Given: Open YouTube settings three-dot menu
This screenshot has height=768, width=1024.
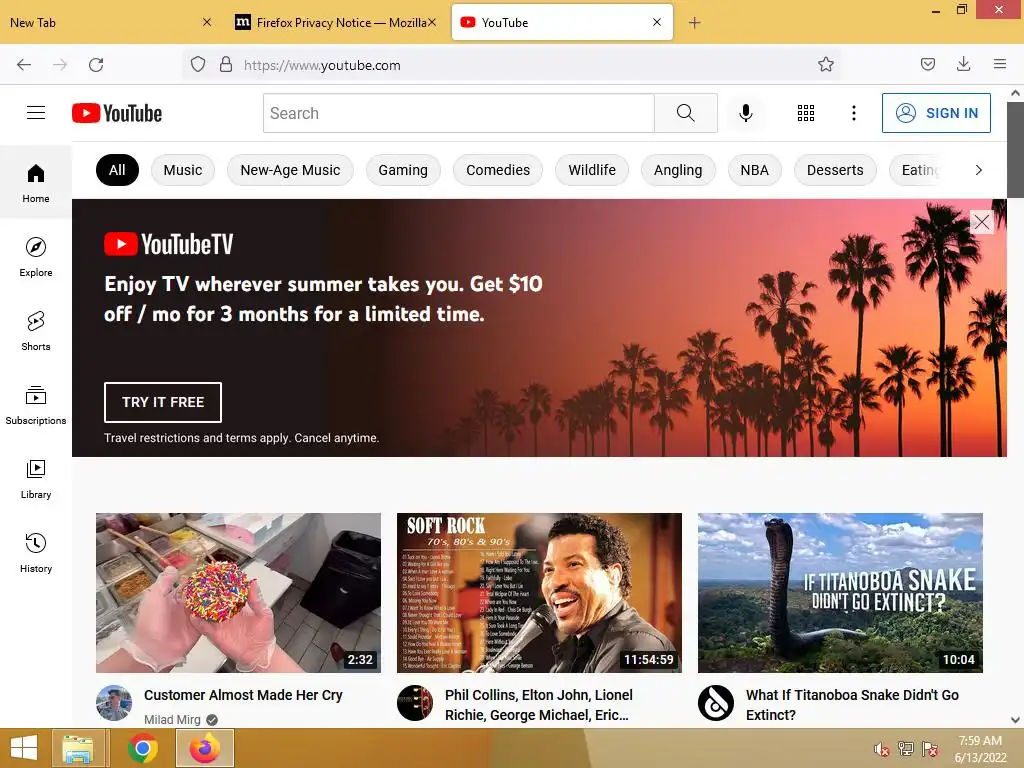Looking at the screenshot, I should tap(854, 113).
